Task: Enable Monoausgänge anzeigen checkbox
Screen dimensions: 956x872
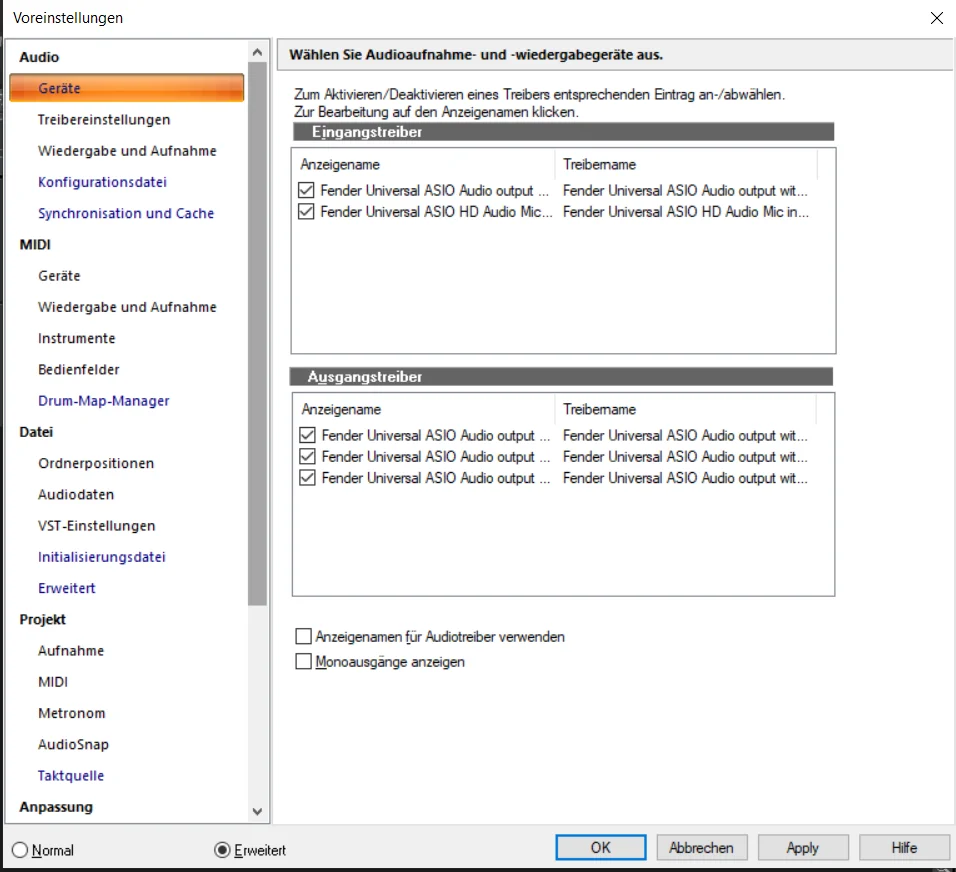Action: tap(303, 661)
